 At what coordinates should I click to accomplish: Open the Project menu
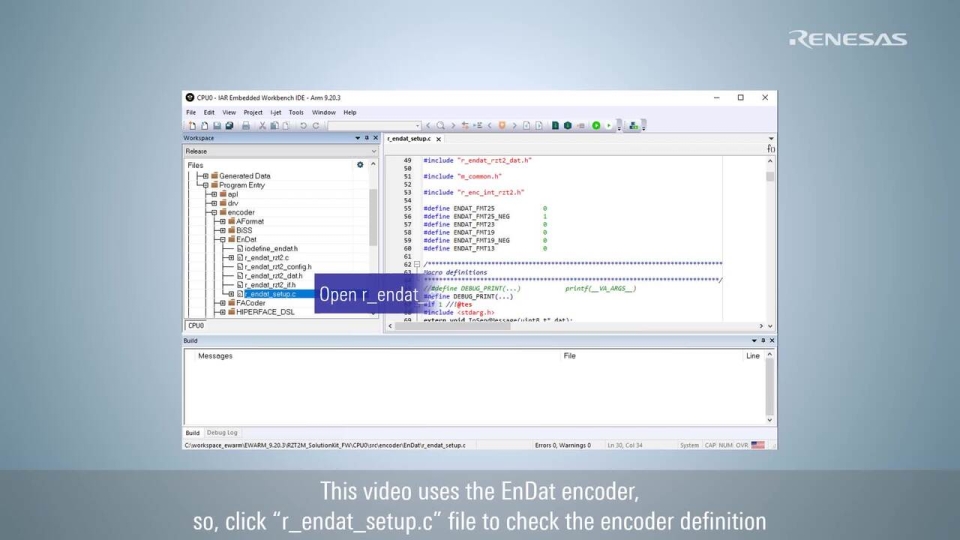(253, 113)
